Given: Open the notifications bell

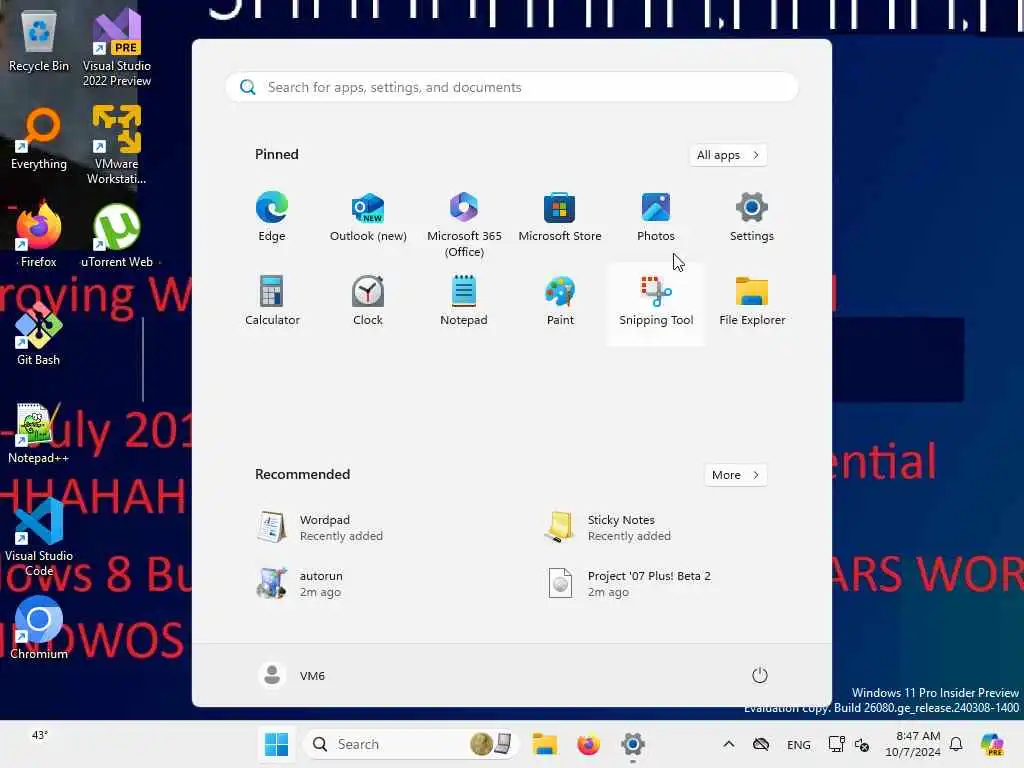Looking at the screenshot, I should pos(956,744).
